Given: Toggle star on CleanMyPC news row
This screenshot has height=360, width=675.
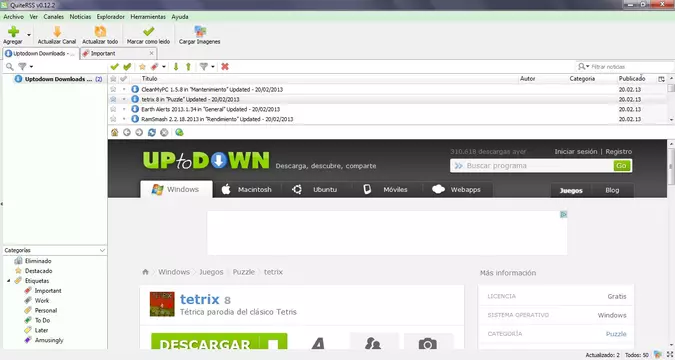Looking at the screenshot, I should point(113,89).
